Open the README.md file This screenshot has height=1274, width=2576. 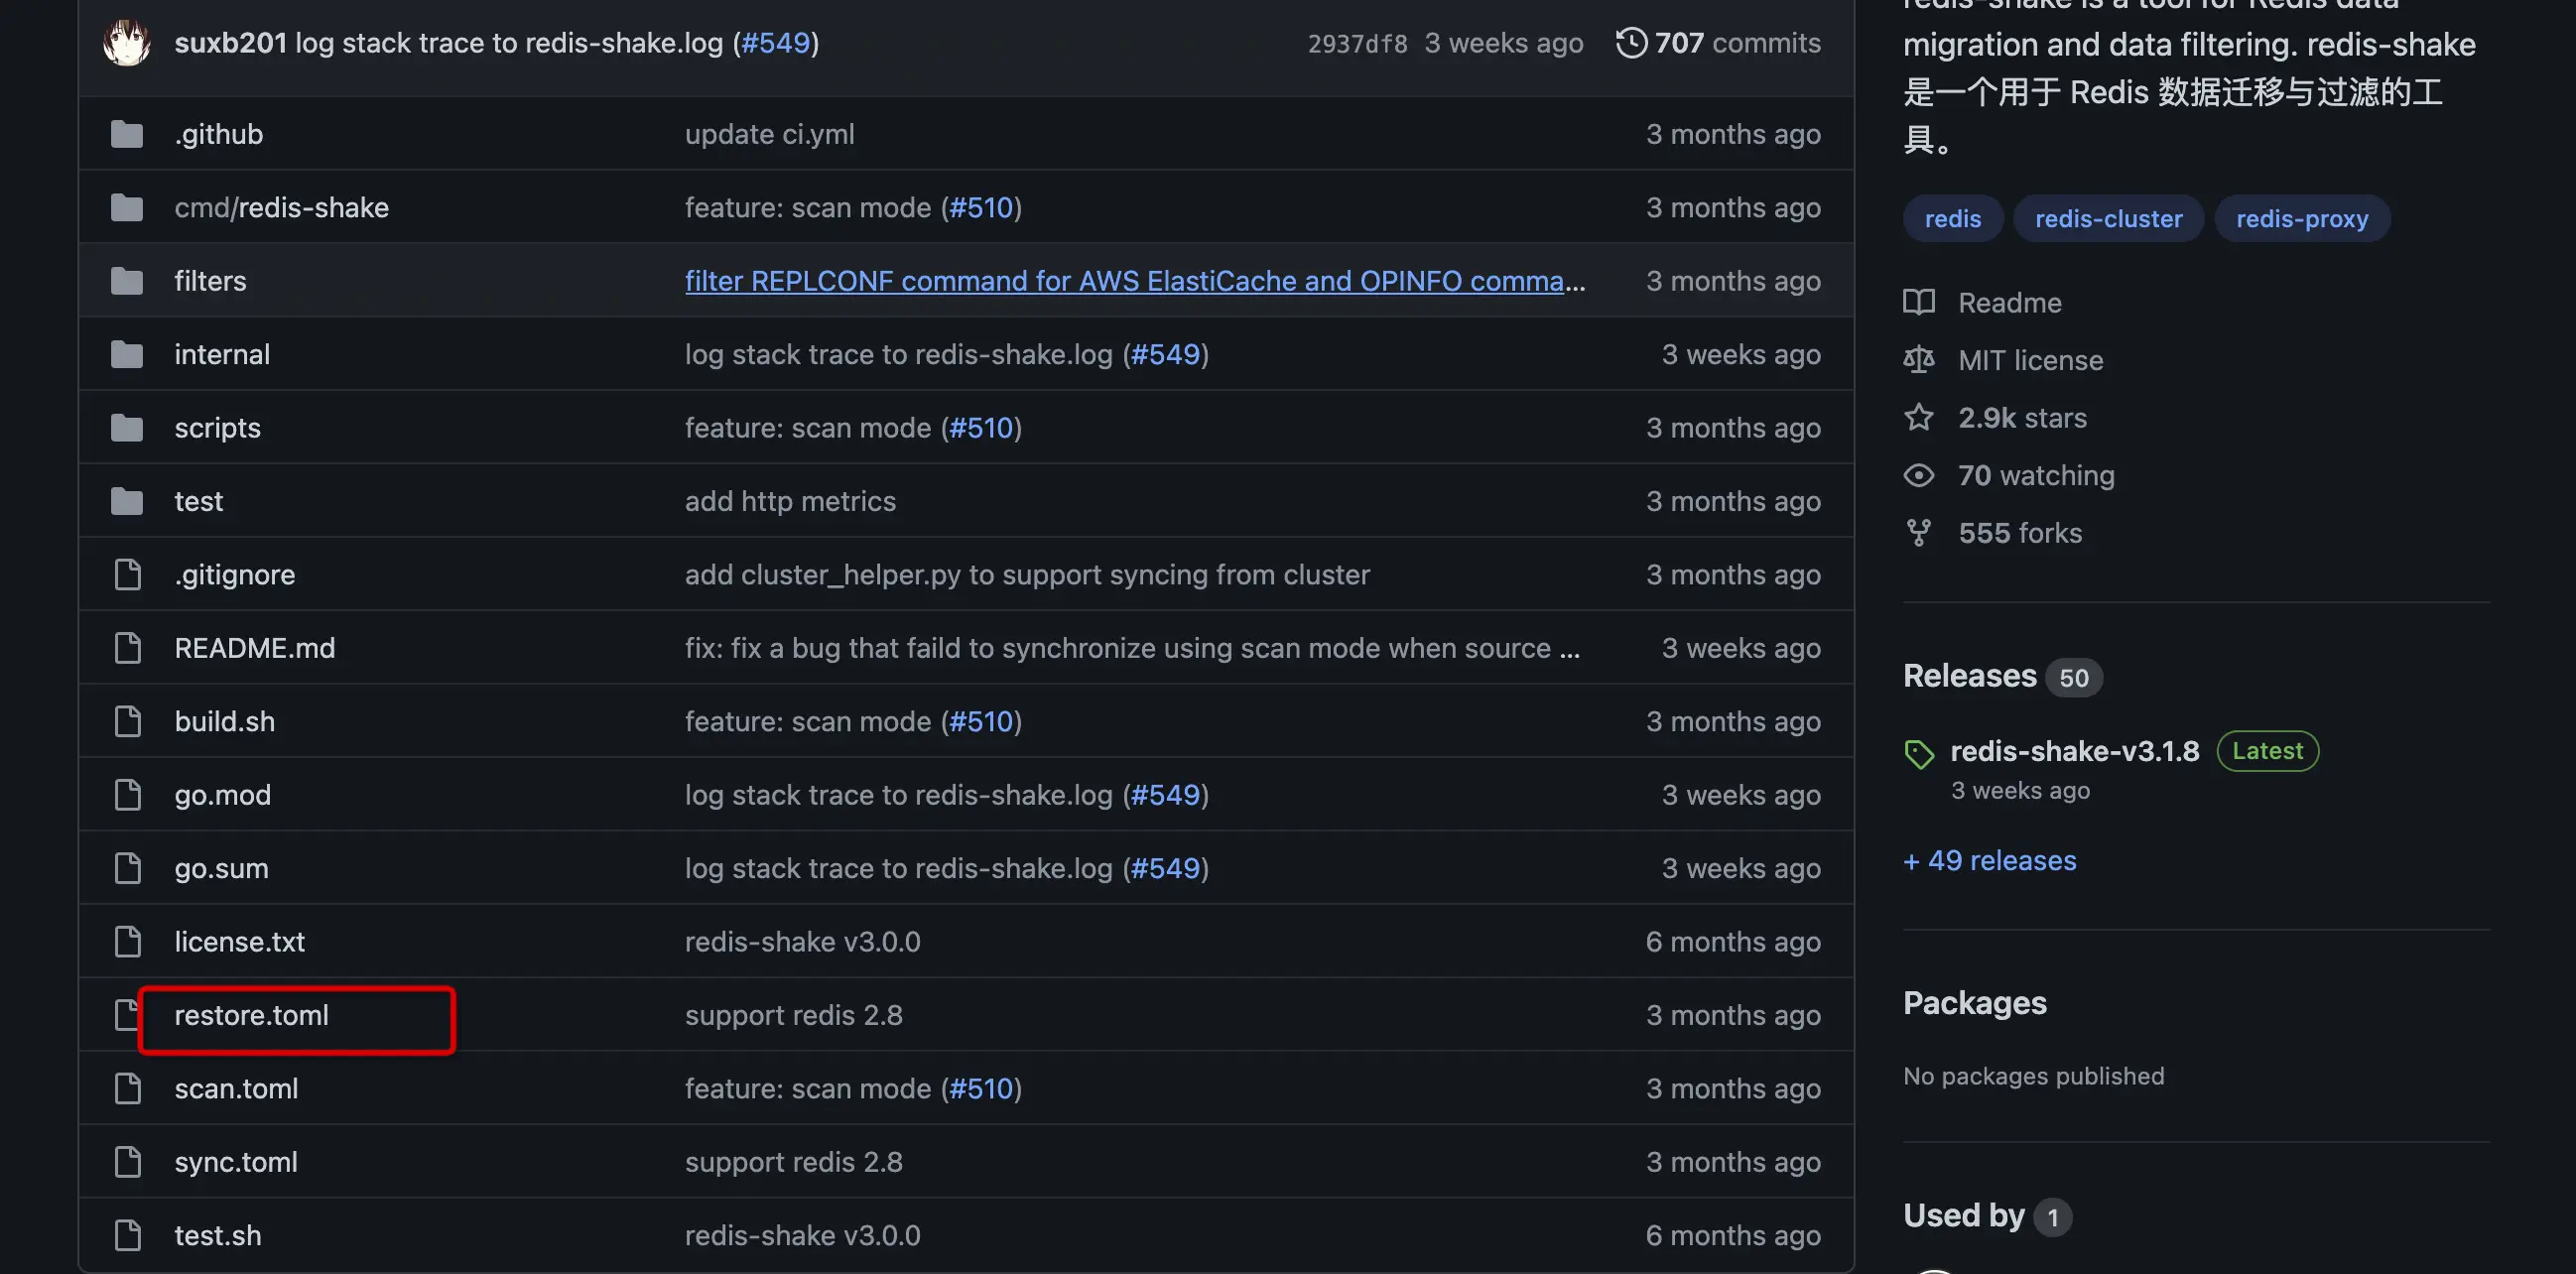click(x=255, y=648)
